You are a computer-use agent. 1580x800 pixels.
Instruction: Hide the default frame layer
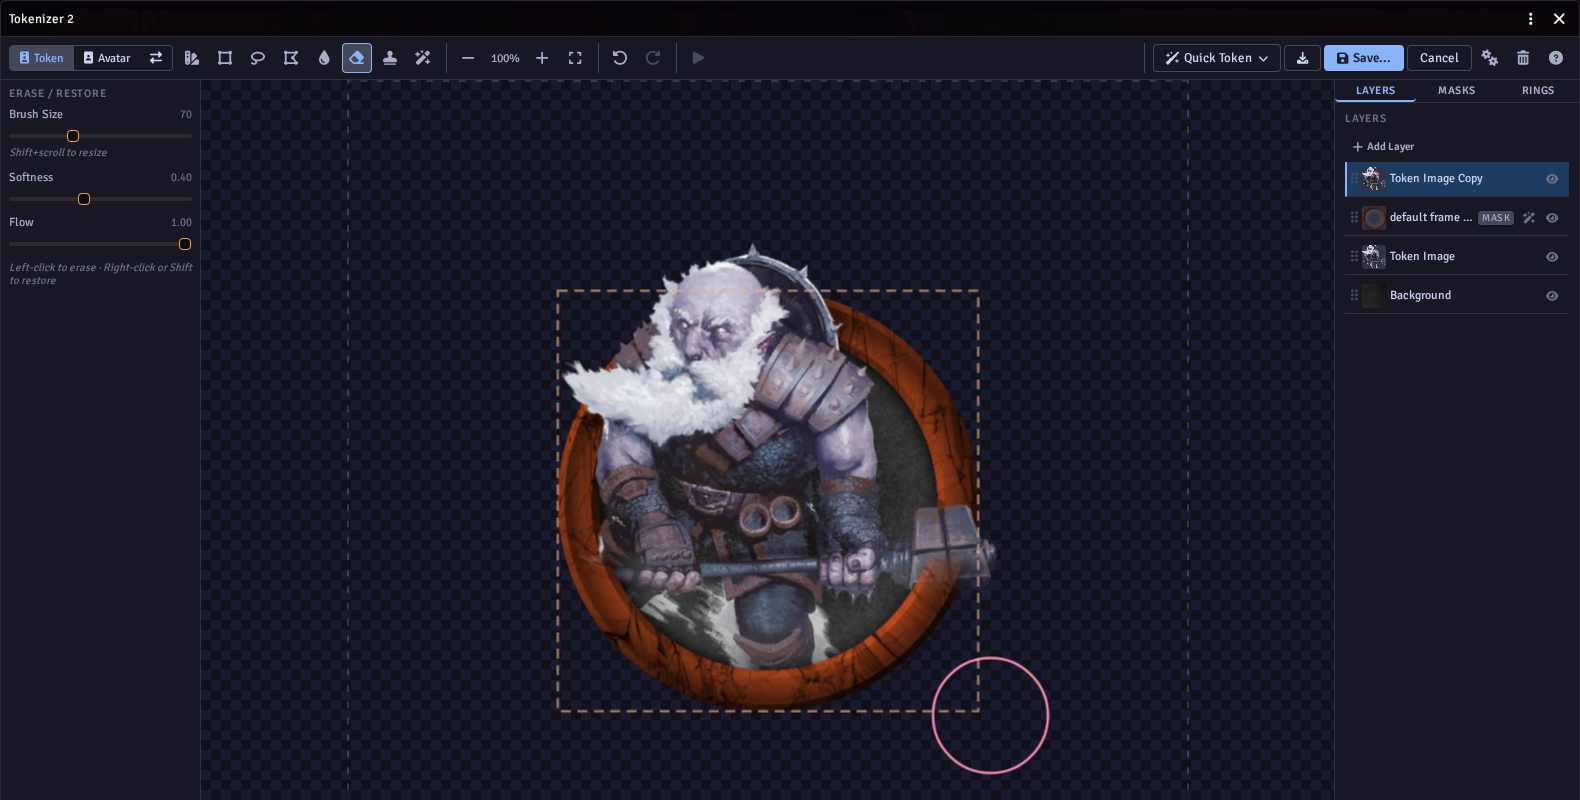pyautogui.click(x=1552, y=218)
